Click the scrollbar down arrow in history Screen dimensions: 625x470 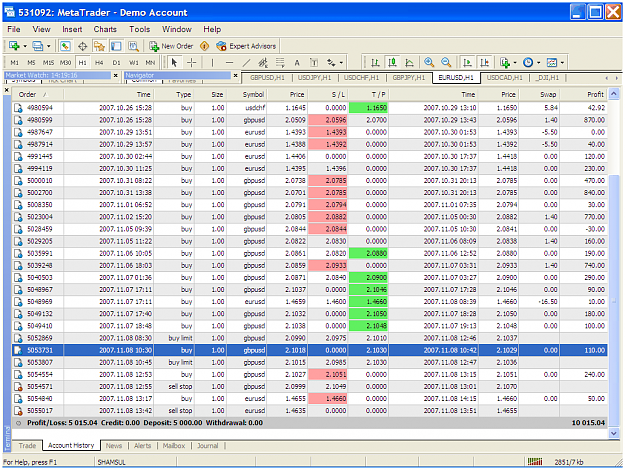[x=614, y=433]
